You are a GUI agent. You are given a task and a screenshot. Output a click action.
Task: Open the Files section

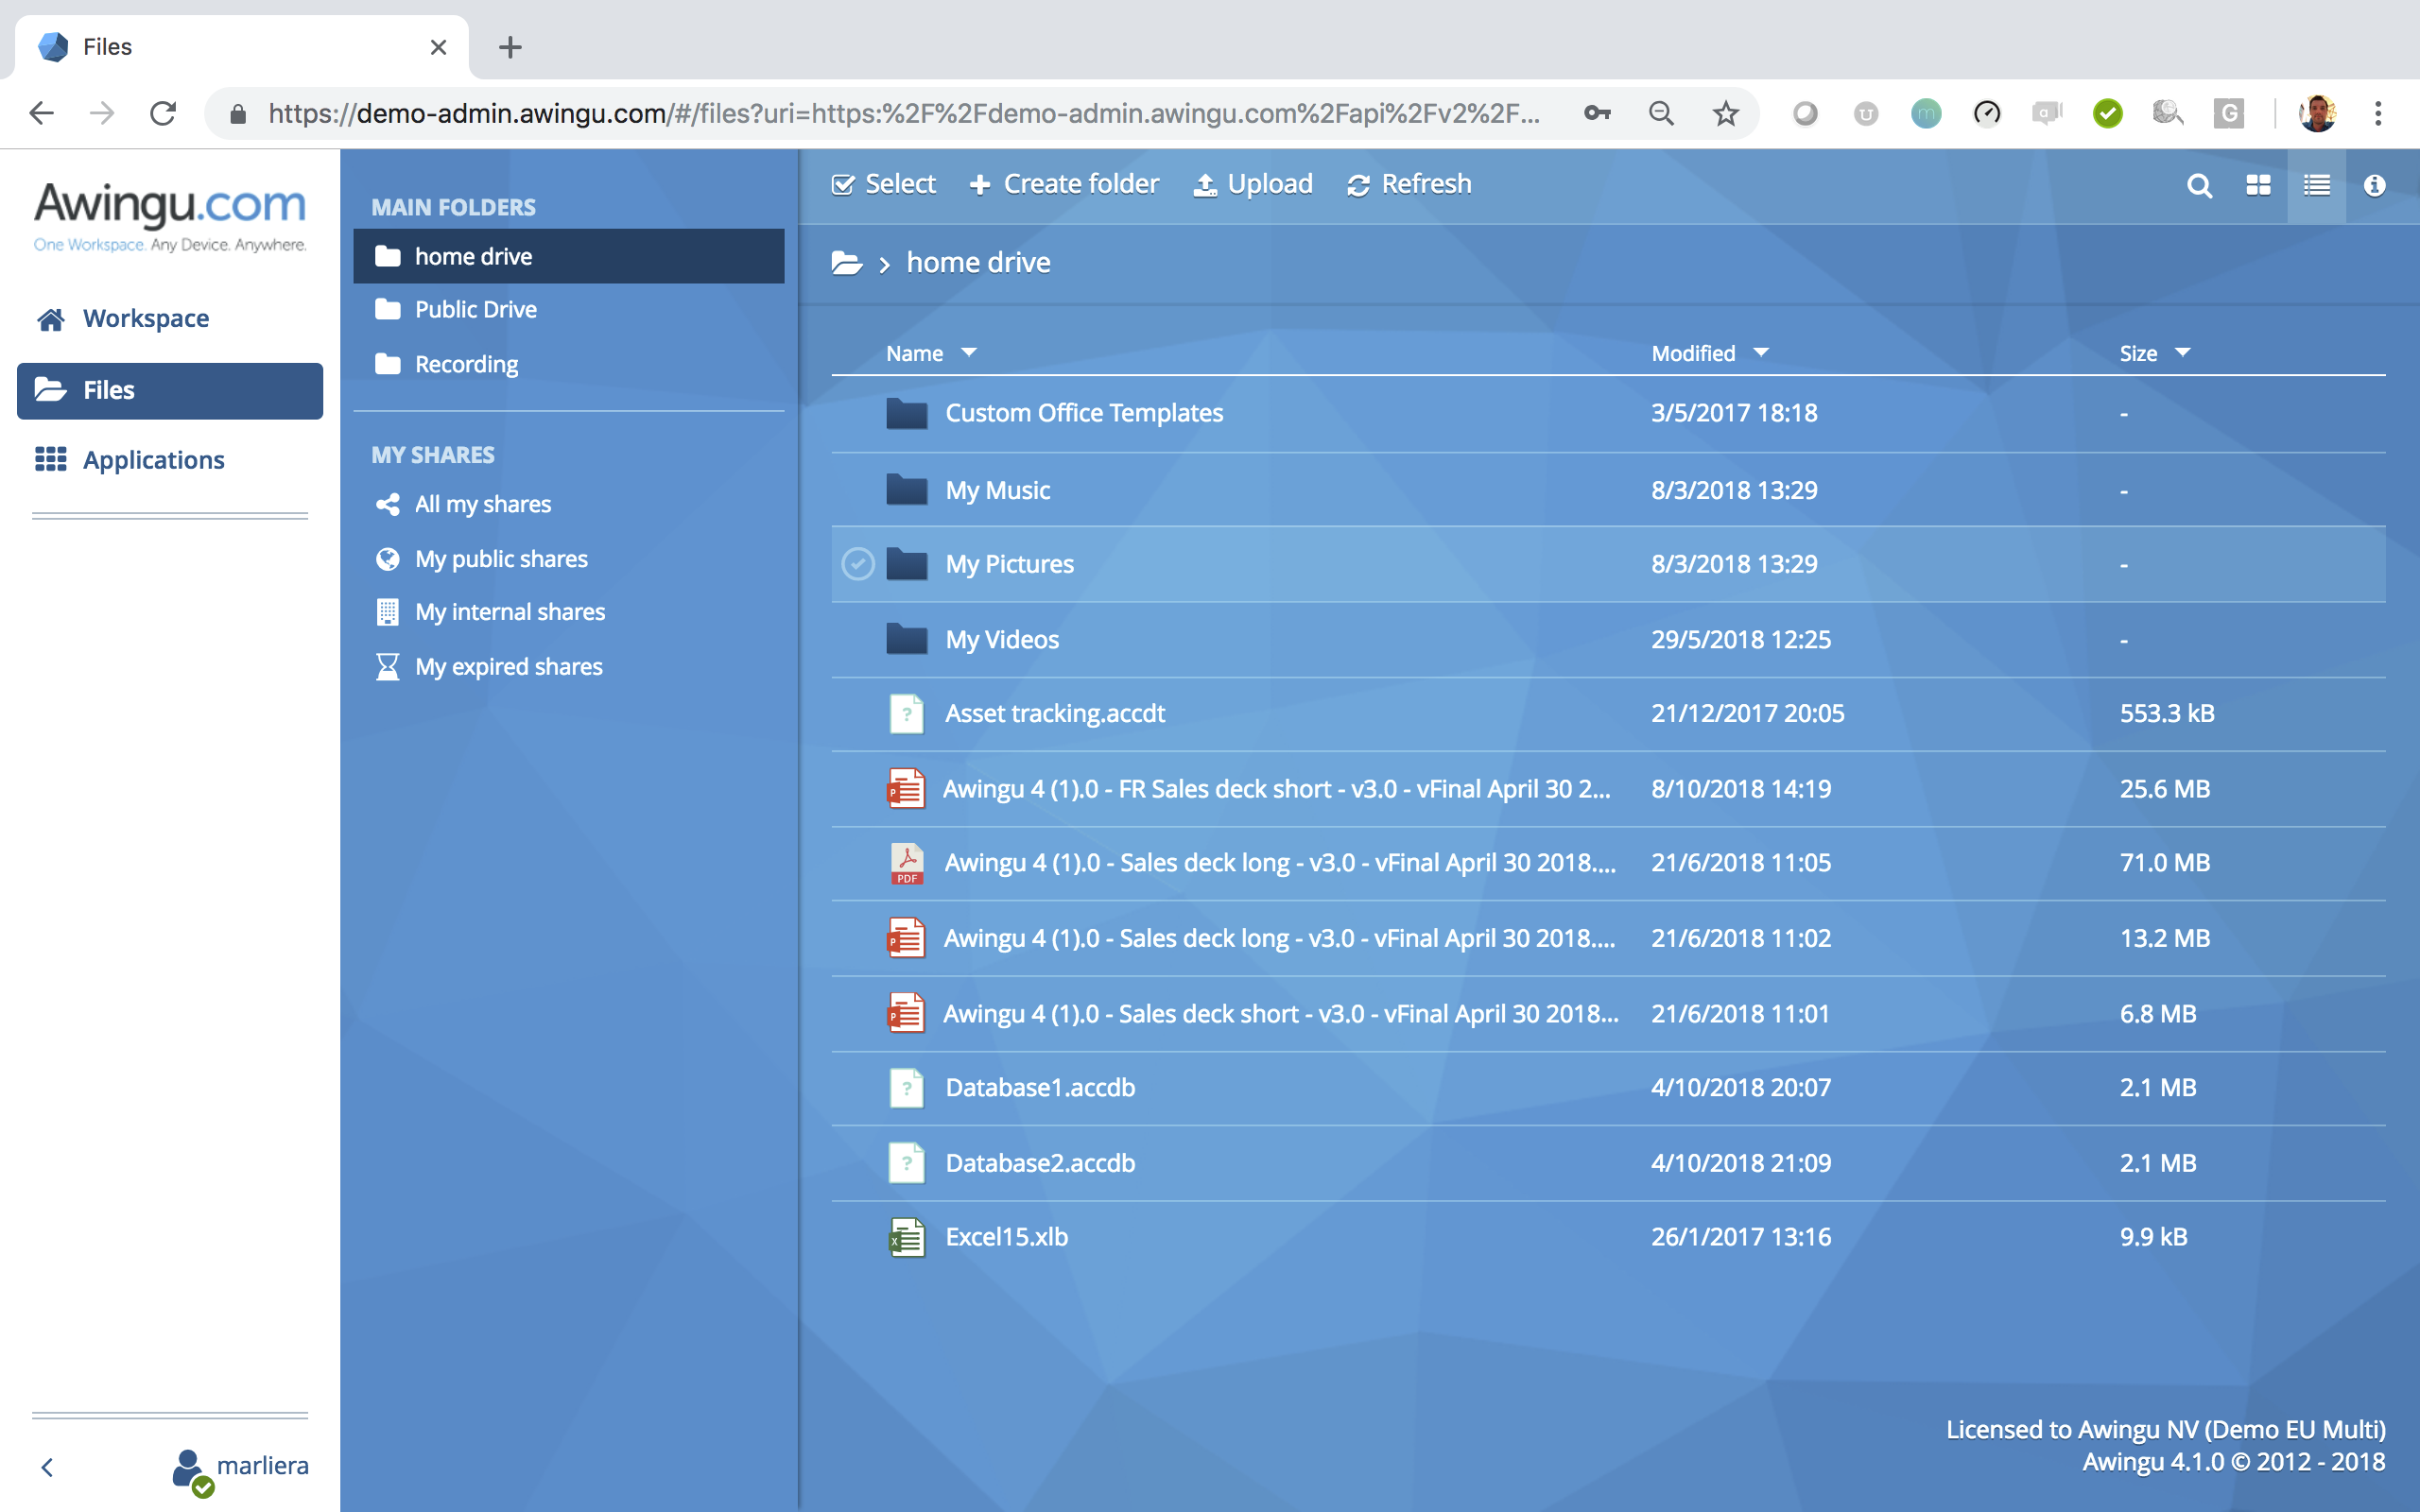(x=170, y=390)
